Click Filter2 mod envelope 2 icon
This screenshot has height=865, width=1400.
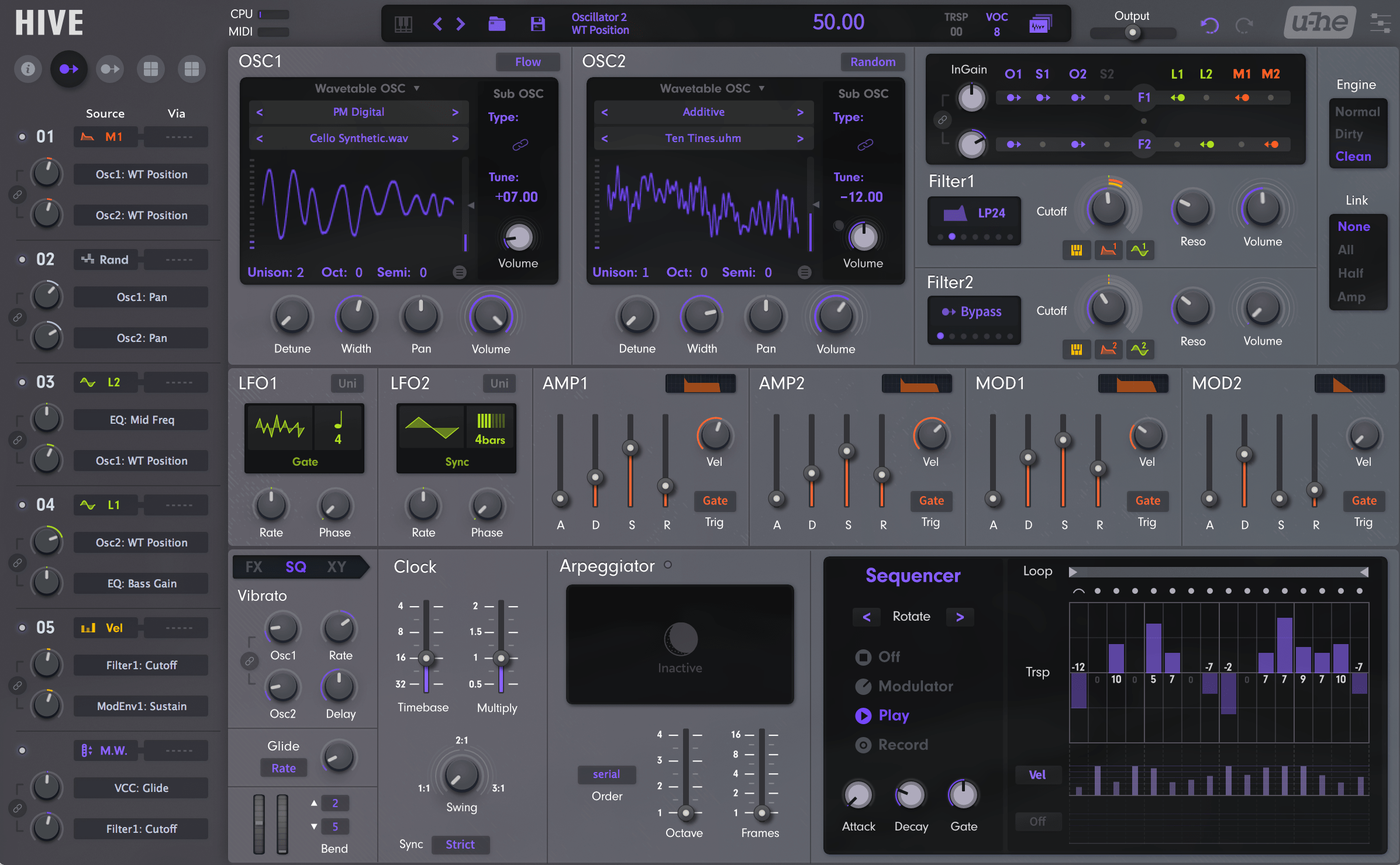coord(1108,349)
